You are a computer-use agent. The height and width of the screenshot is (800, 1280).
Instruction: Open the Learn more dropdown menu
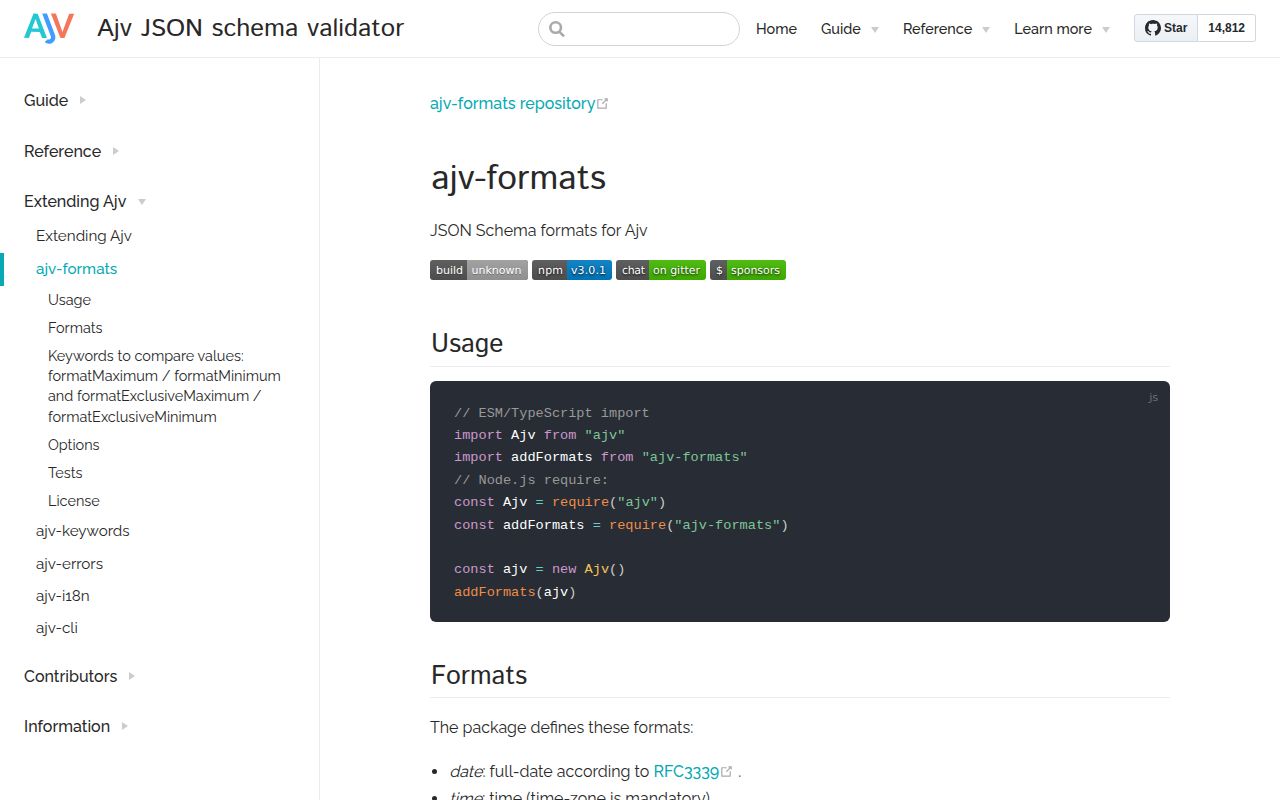tap(1062, 29)
